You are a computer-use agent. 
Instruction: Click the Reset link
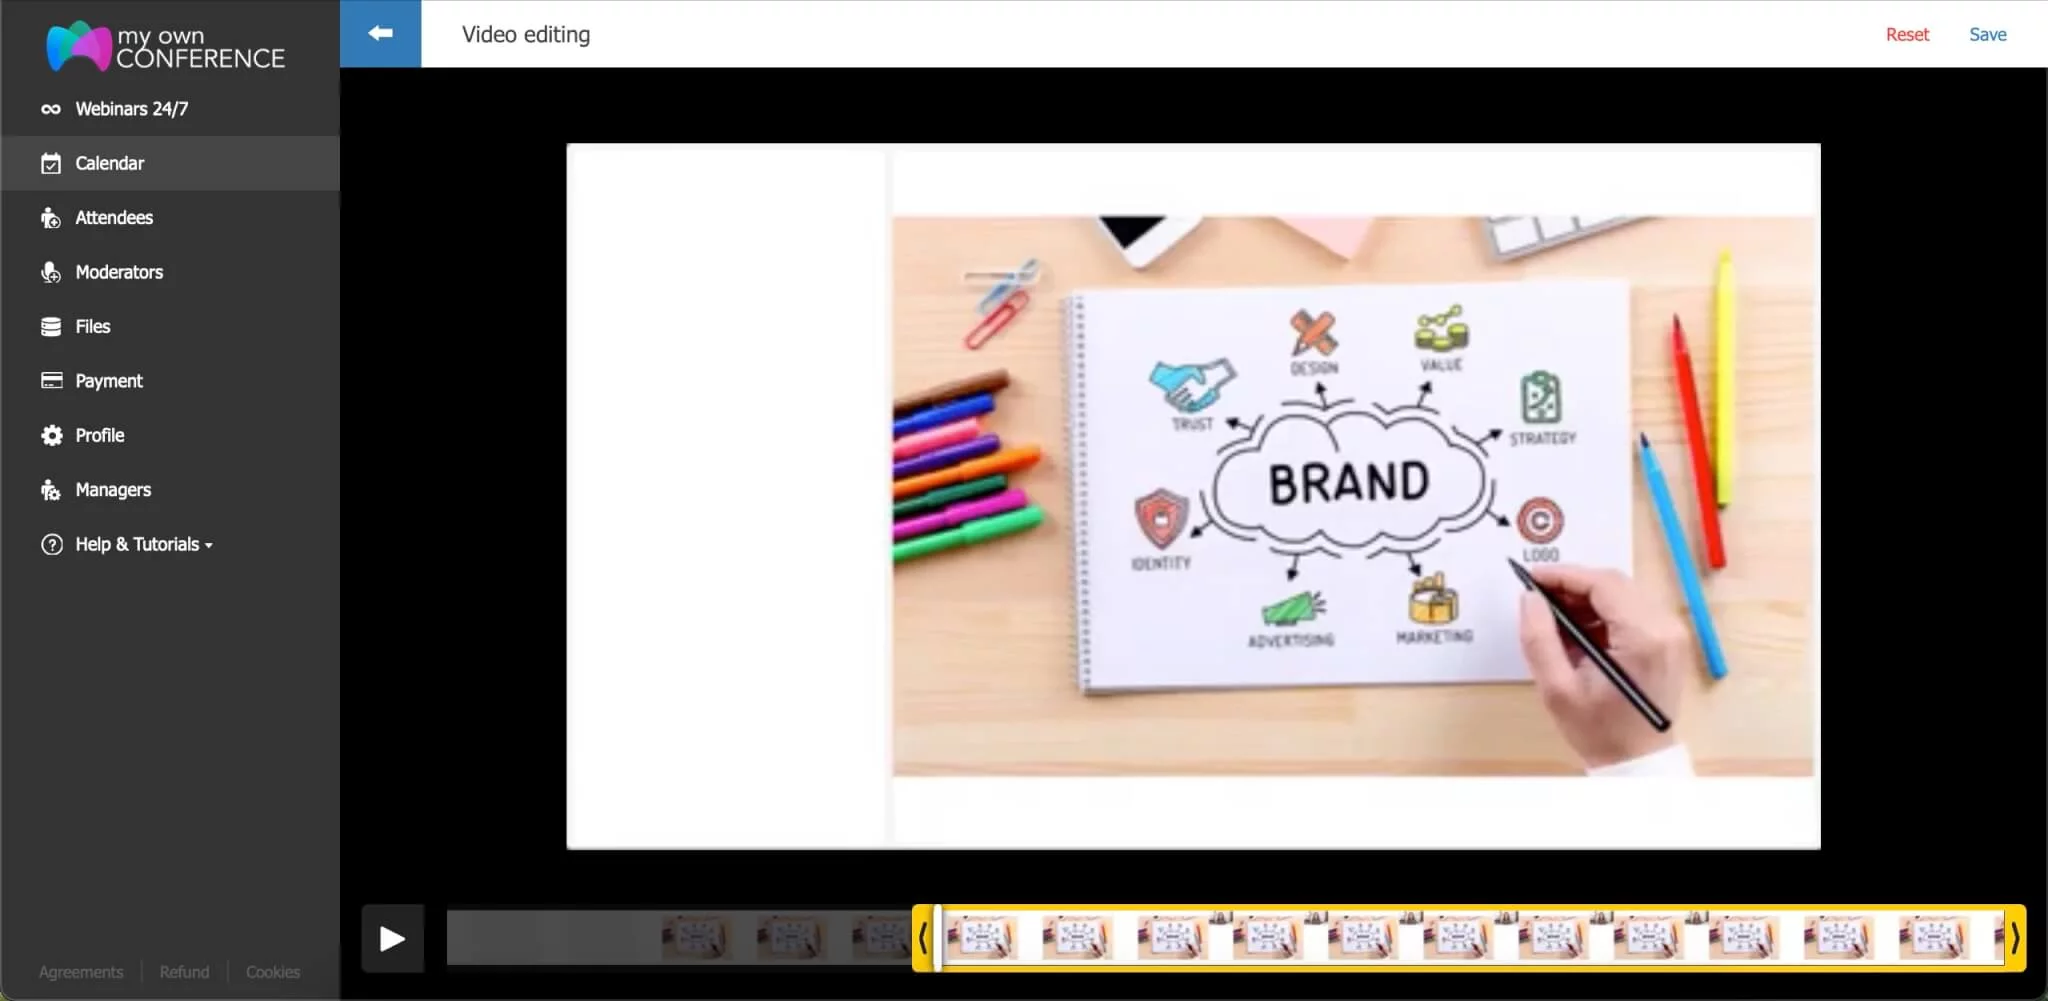(x=1906, y=33)
